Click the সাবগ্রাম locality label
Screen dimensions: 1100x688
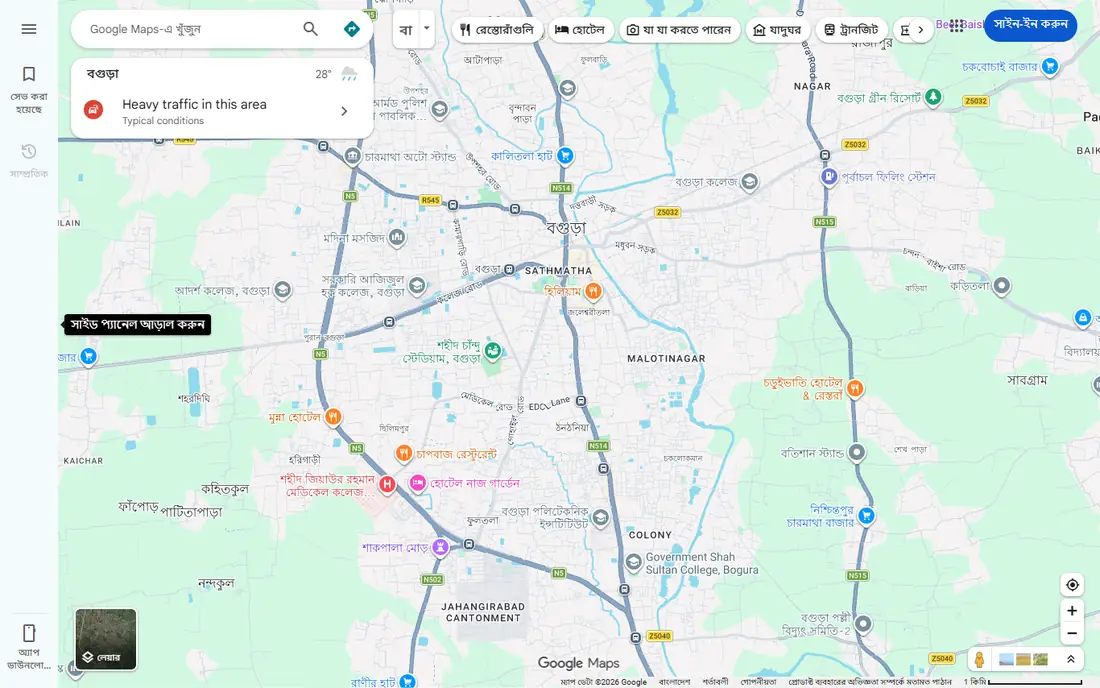pos(1027,380)
